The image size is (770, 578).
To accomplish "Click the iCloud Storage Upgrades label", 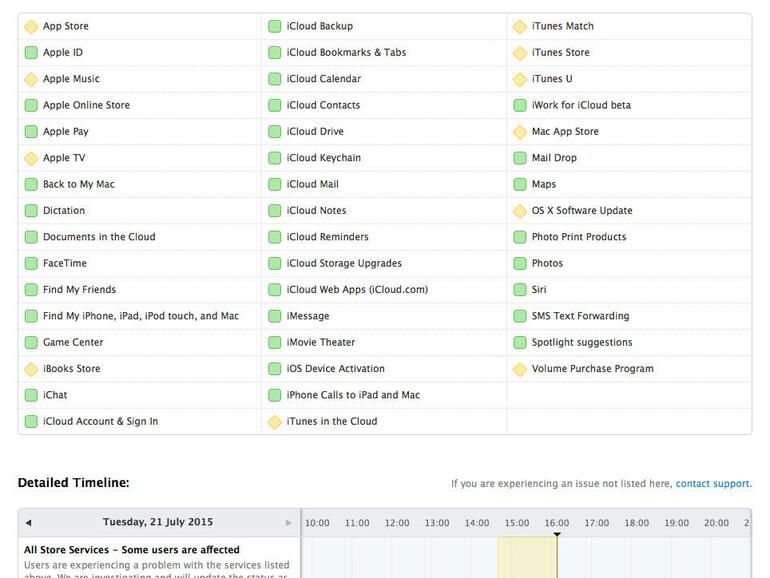I will point(344,263).
